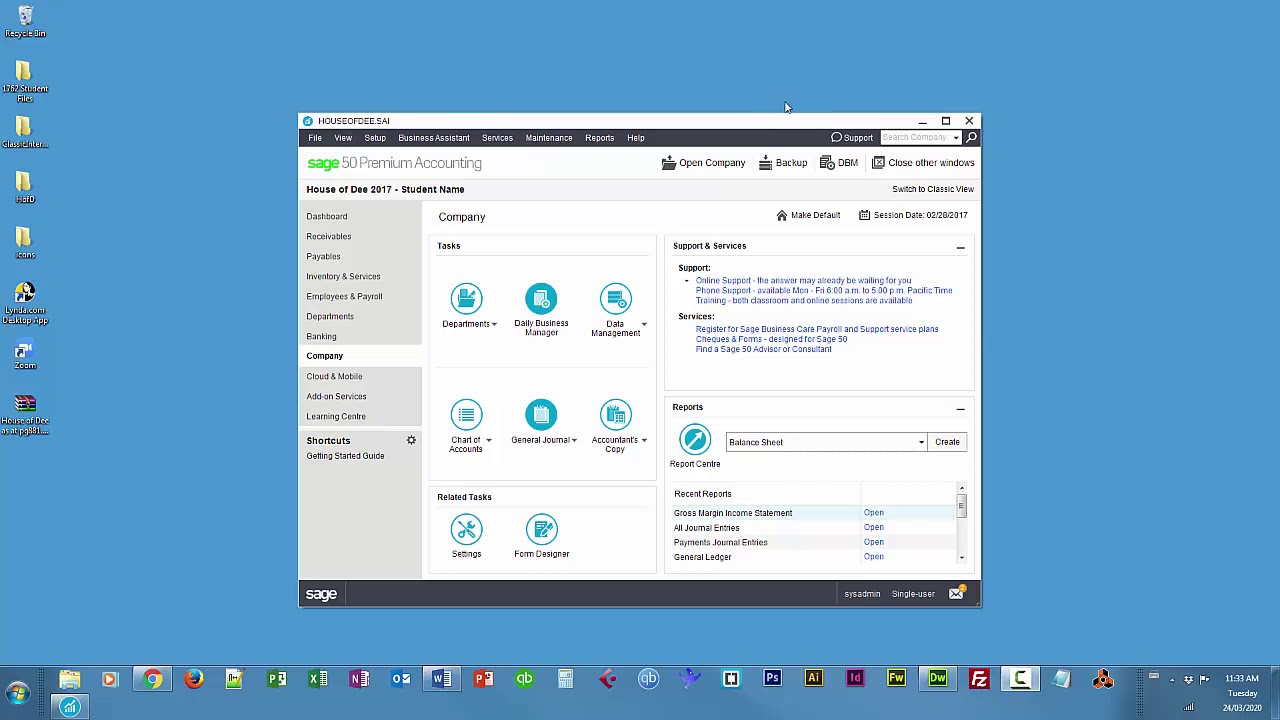
Task: Click the mail envelope icon in status bar
Action: [957, 594]
